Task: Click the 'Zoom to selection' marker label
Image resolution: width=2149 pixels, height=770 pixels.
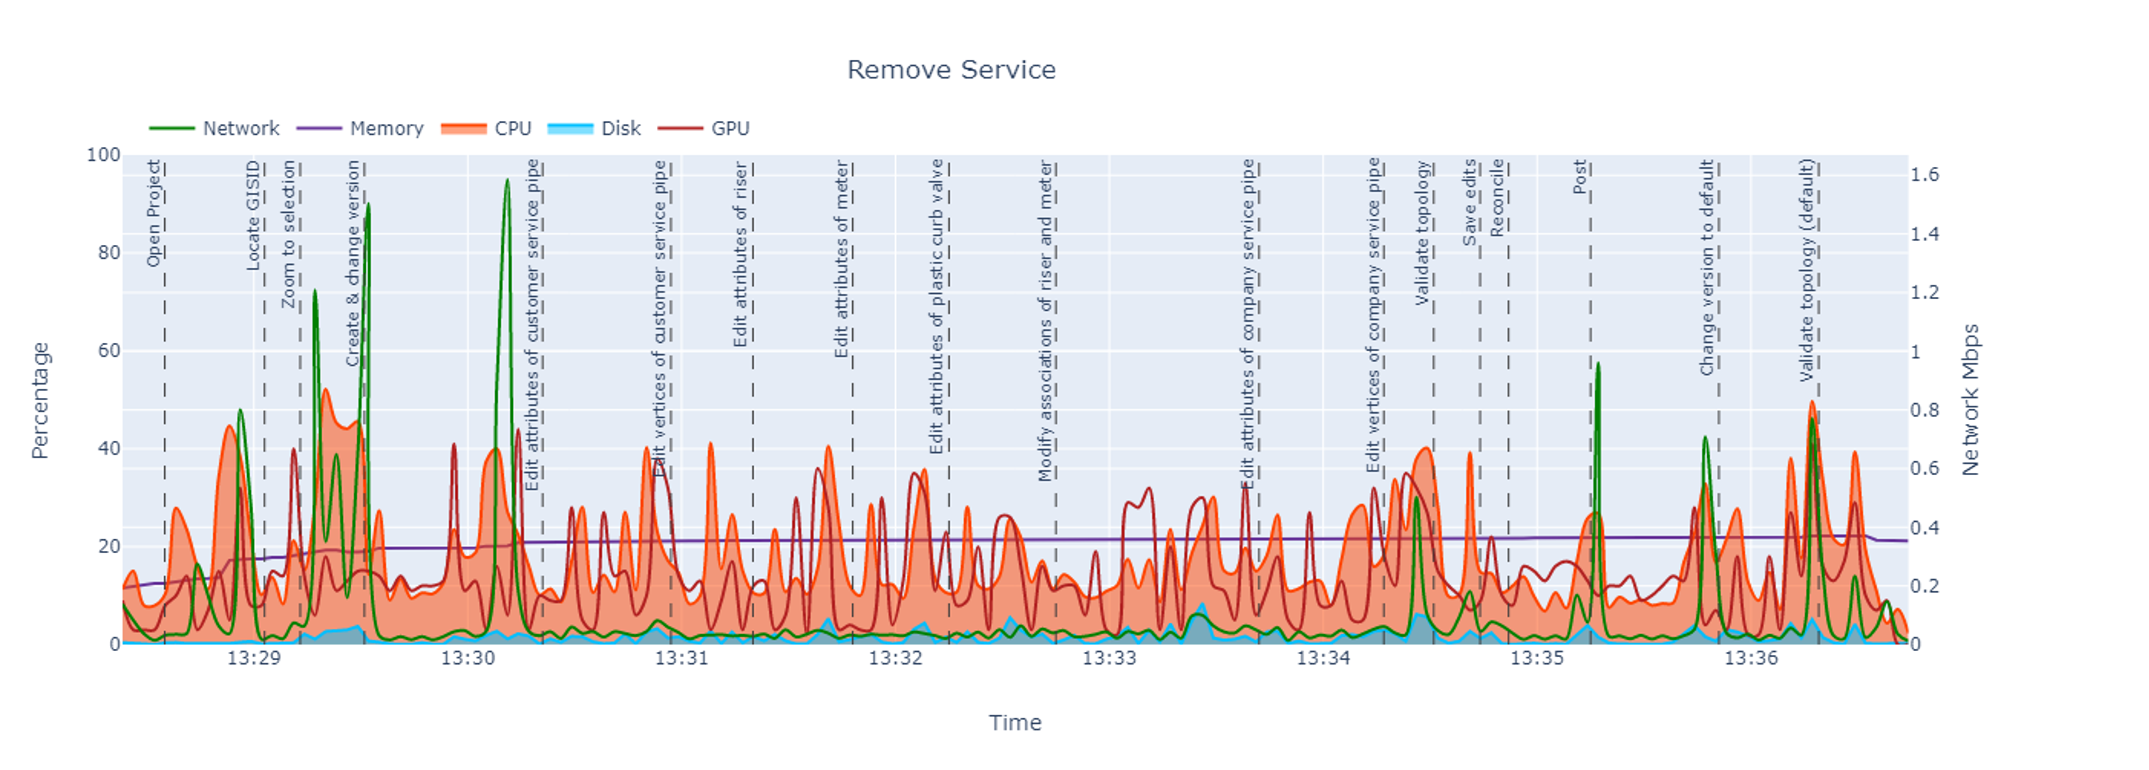Action: click(288, 233)
